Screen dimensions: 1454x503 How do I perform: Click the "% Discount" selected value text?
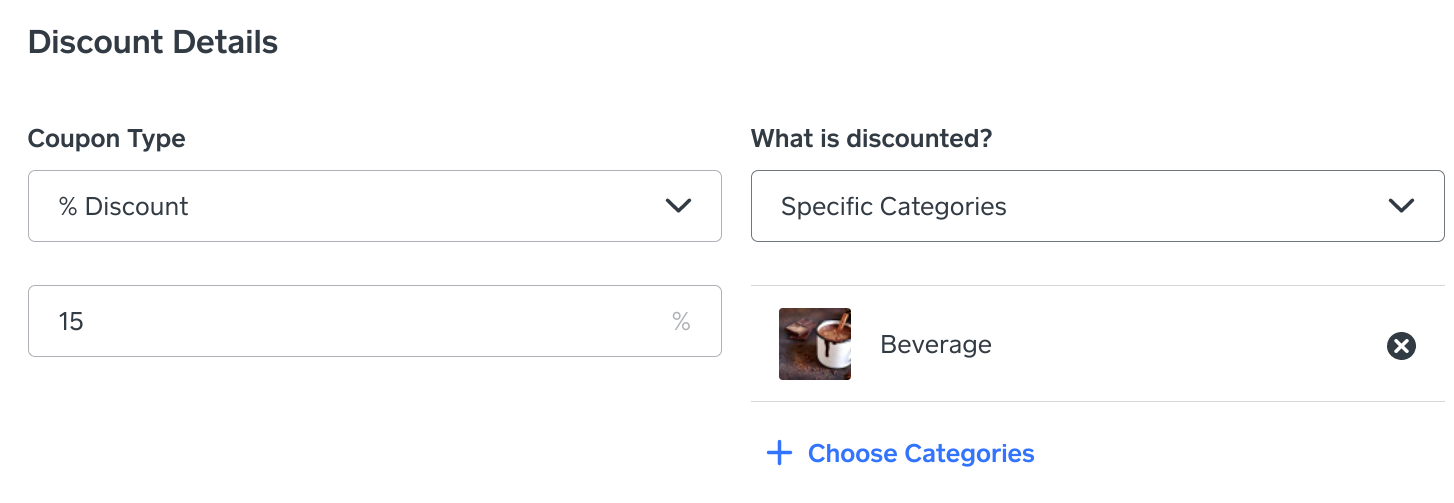click(123, 207)
